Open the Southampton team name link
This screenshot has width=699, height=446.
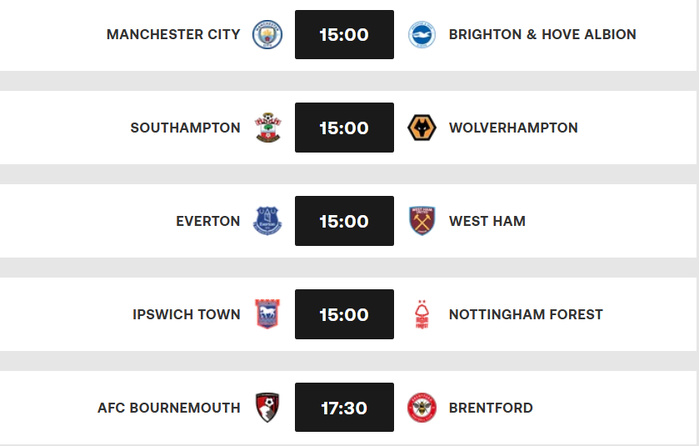click(x=185, y=128)
